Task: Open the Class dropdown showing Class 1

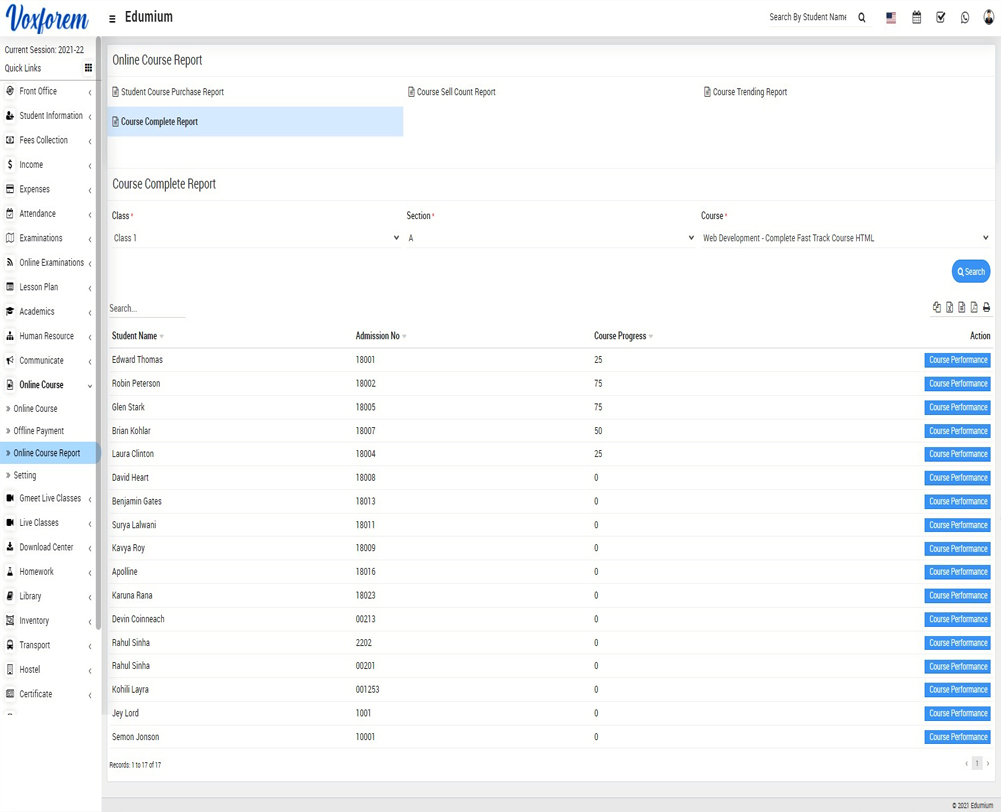Action: (256, 238)
